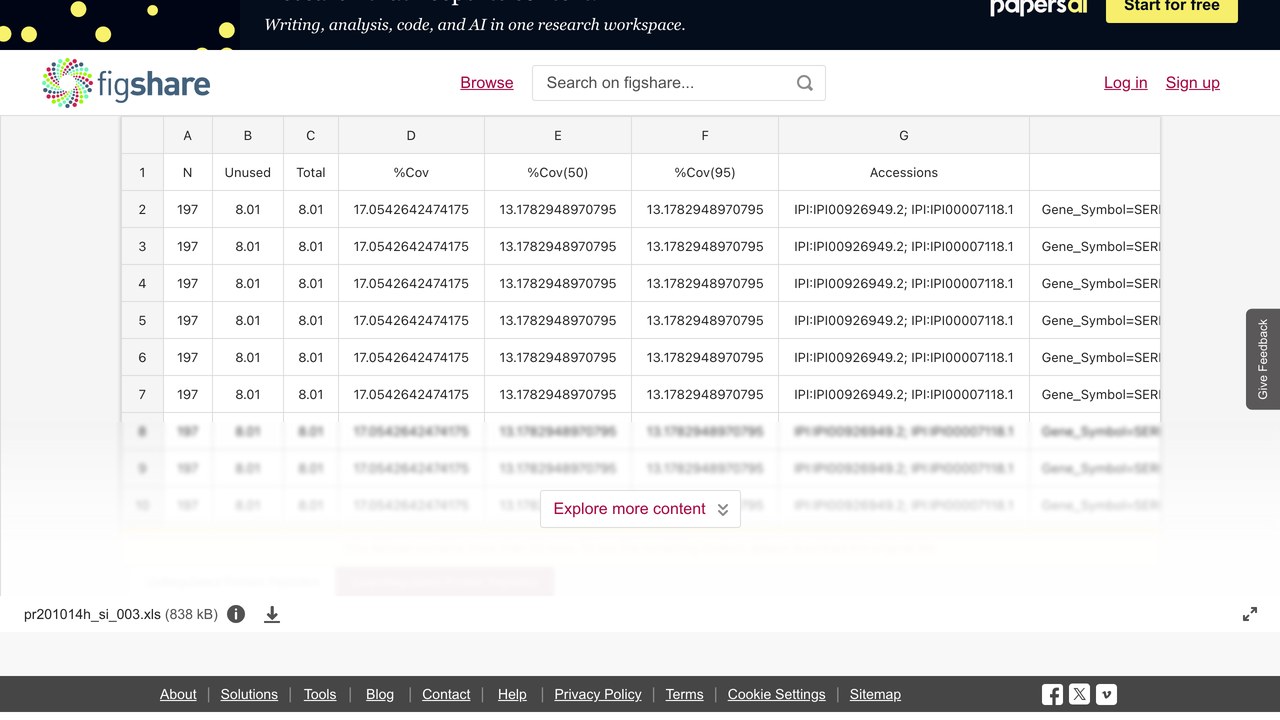Select row 2 header in spreadsheet
Image resolution: width=1280 pixels, height=720 pixels.
[142, 209]
